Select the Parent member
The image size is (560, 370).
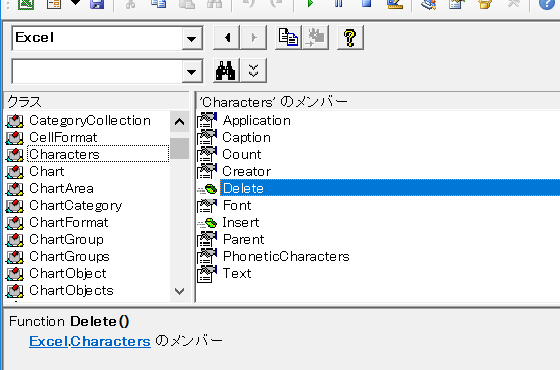pyautogui.click(x=243, y=239)
